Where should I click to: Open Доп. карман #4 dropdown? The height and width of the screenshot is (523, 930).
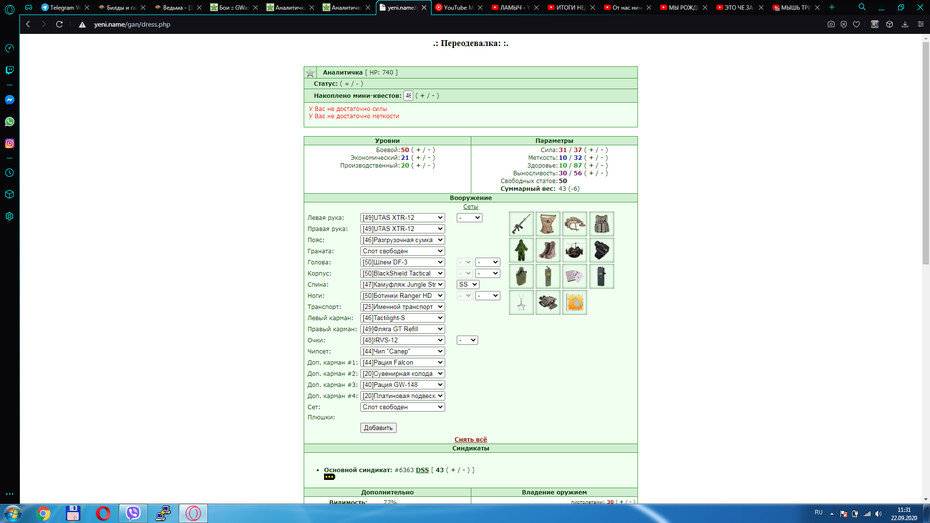point(402,396)
